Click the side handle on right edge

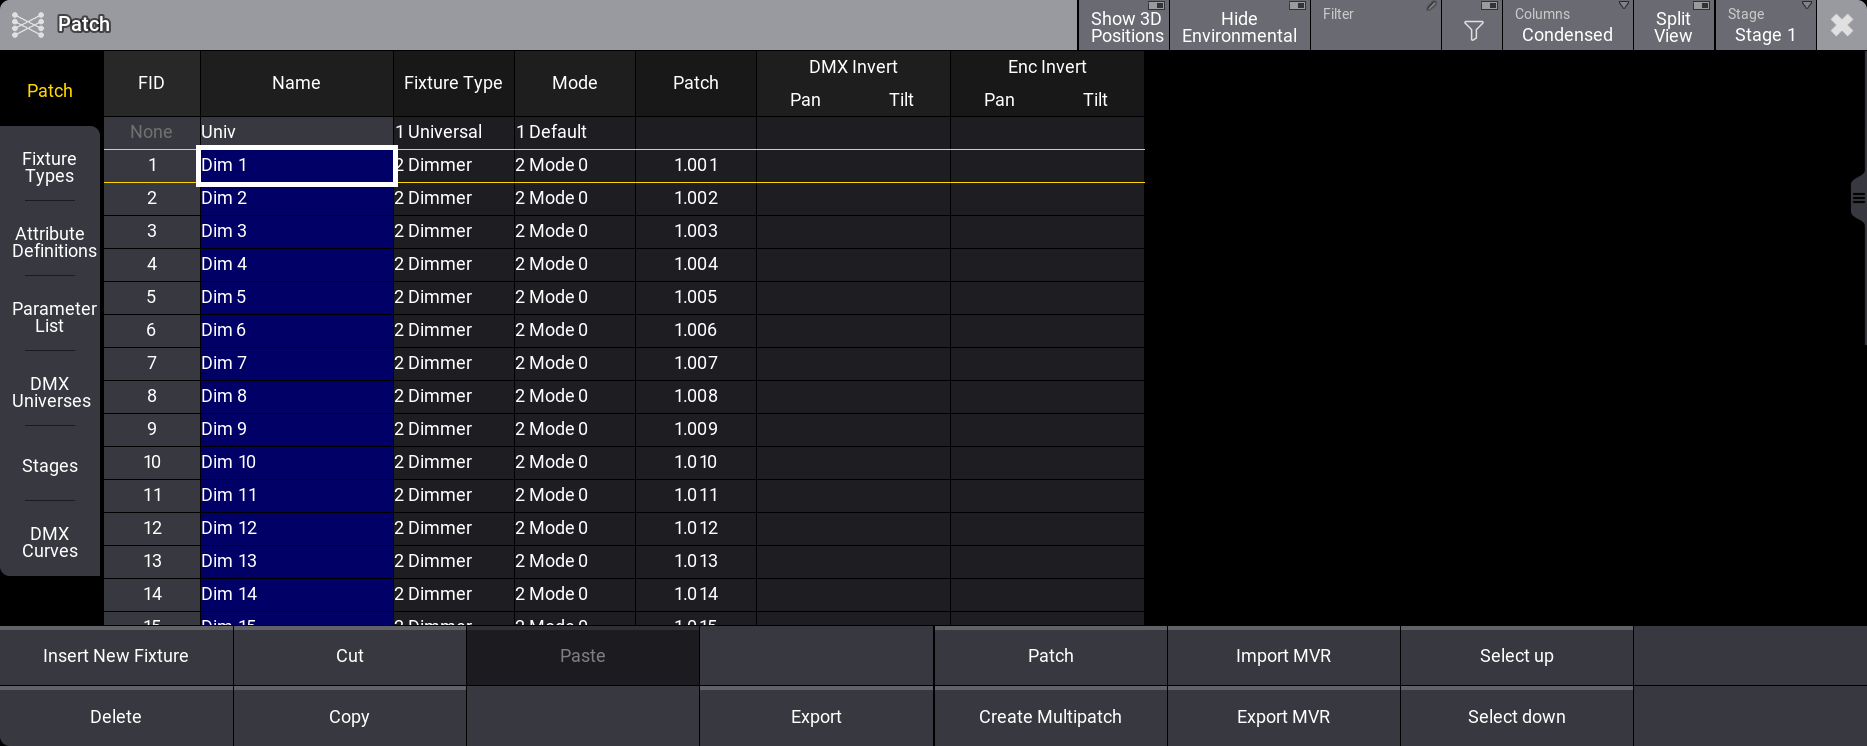1858,198
